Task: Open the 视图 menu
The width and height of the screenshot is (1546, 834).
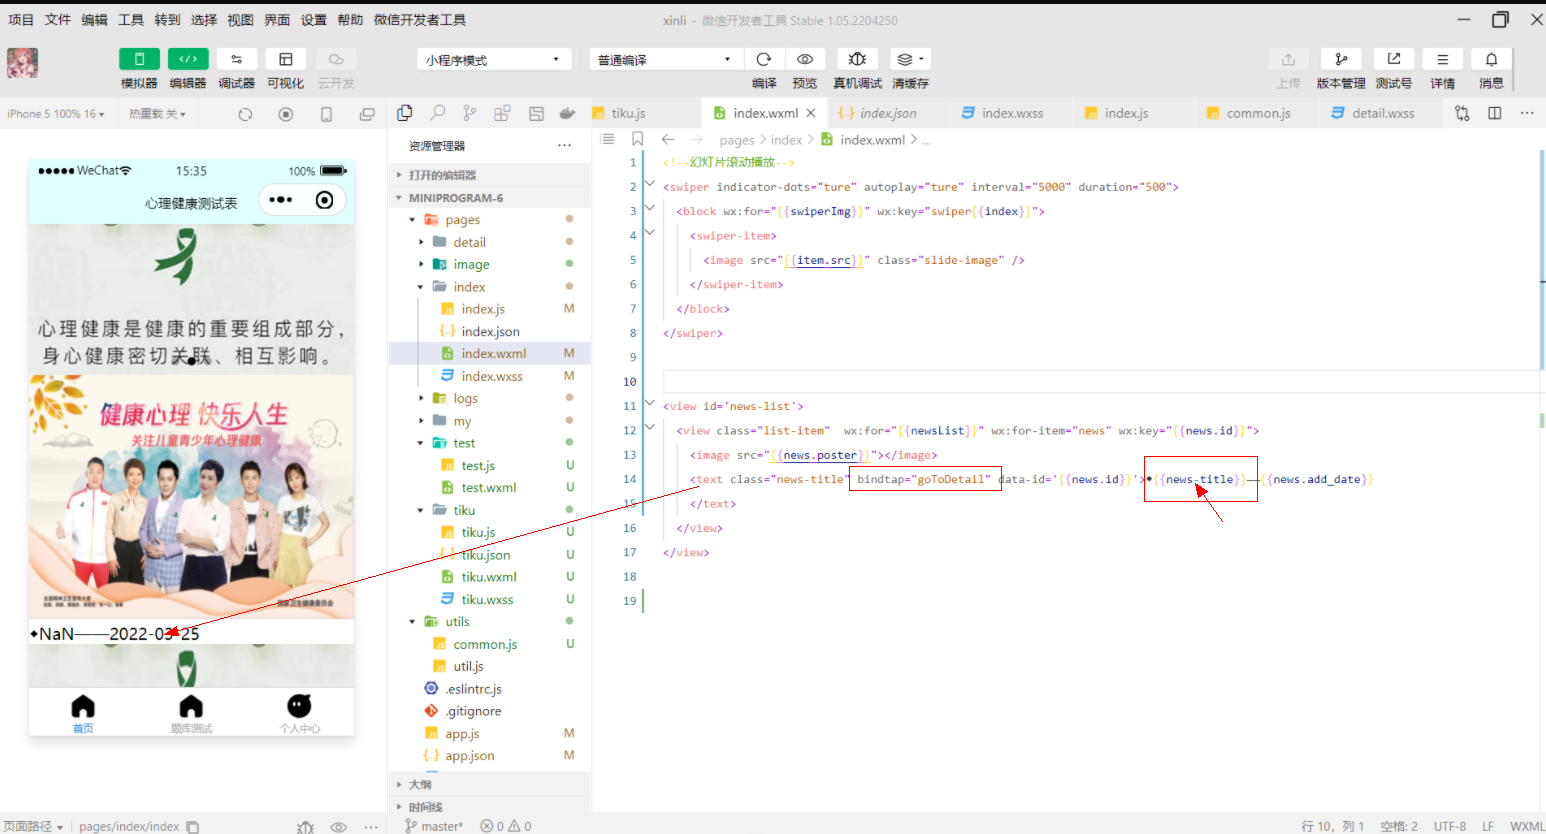Action: pyautogui.click(x=240, y=20)
